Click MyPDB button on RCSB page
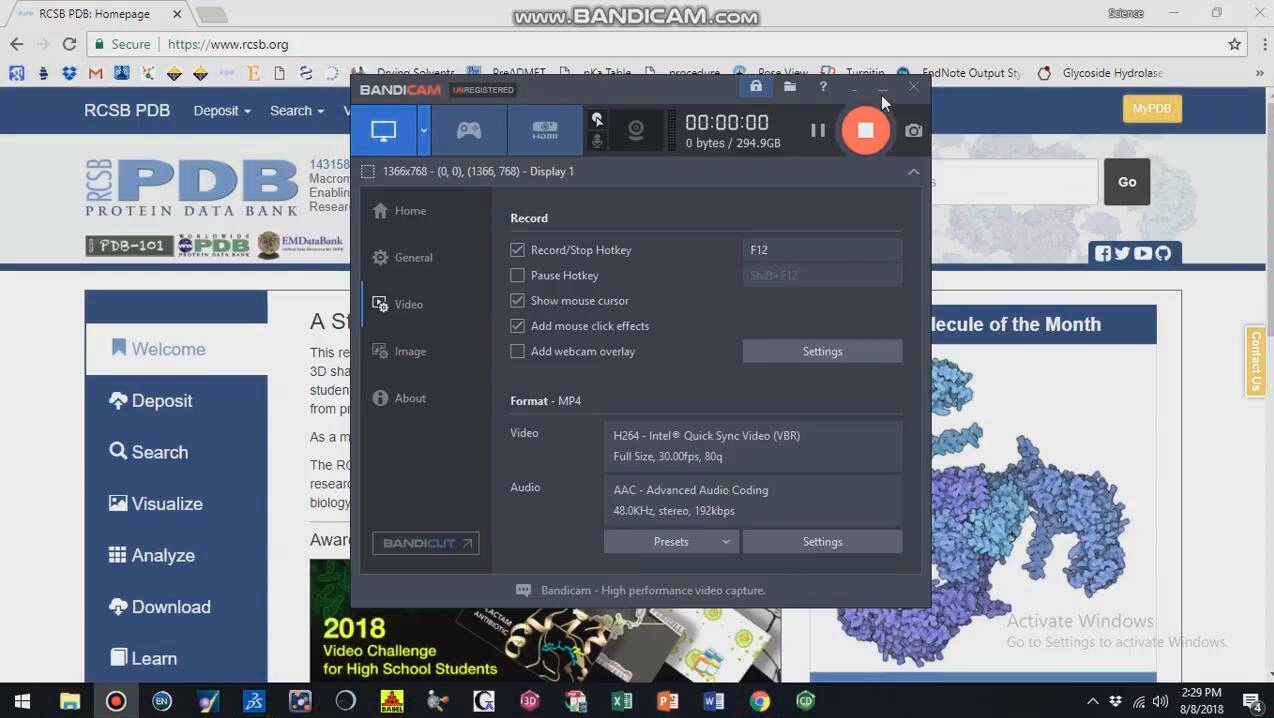The height and width of the screenshot is (718, 1274). pos(1152,109)
